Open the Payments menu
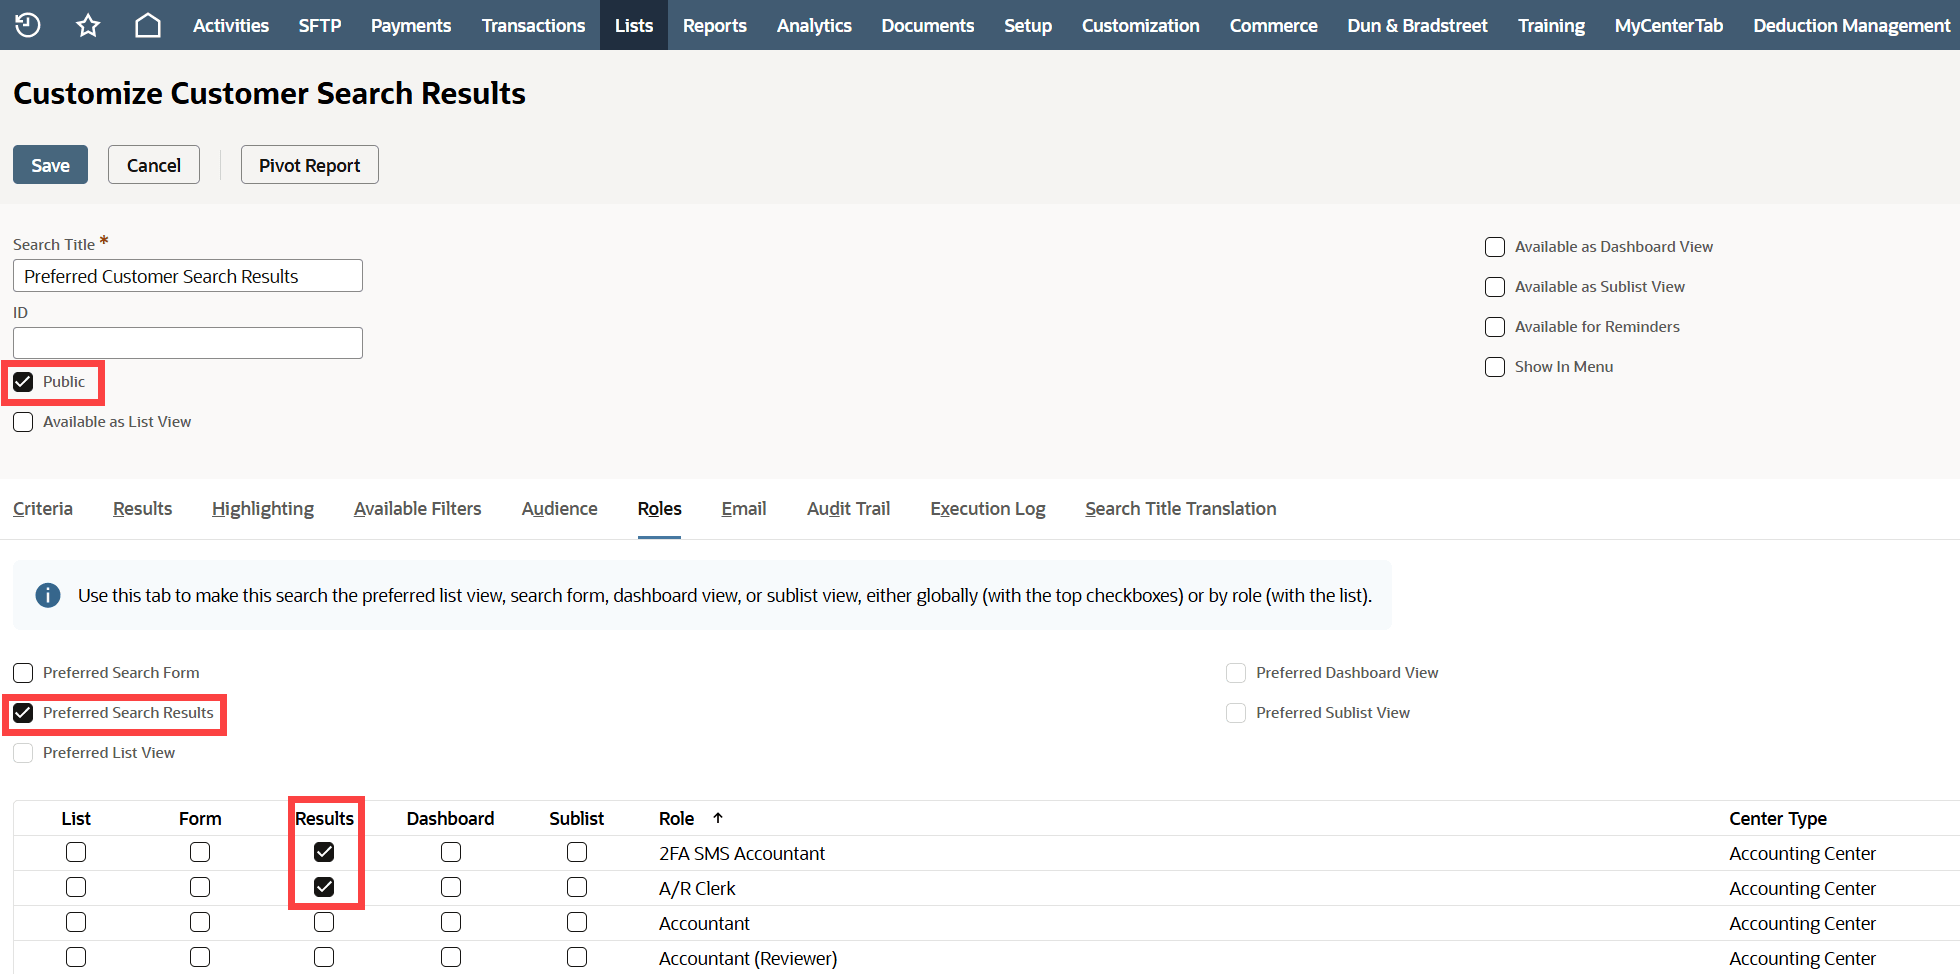 pos(411,25)
